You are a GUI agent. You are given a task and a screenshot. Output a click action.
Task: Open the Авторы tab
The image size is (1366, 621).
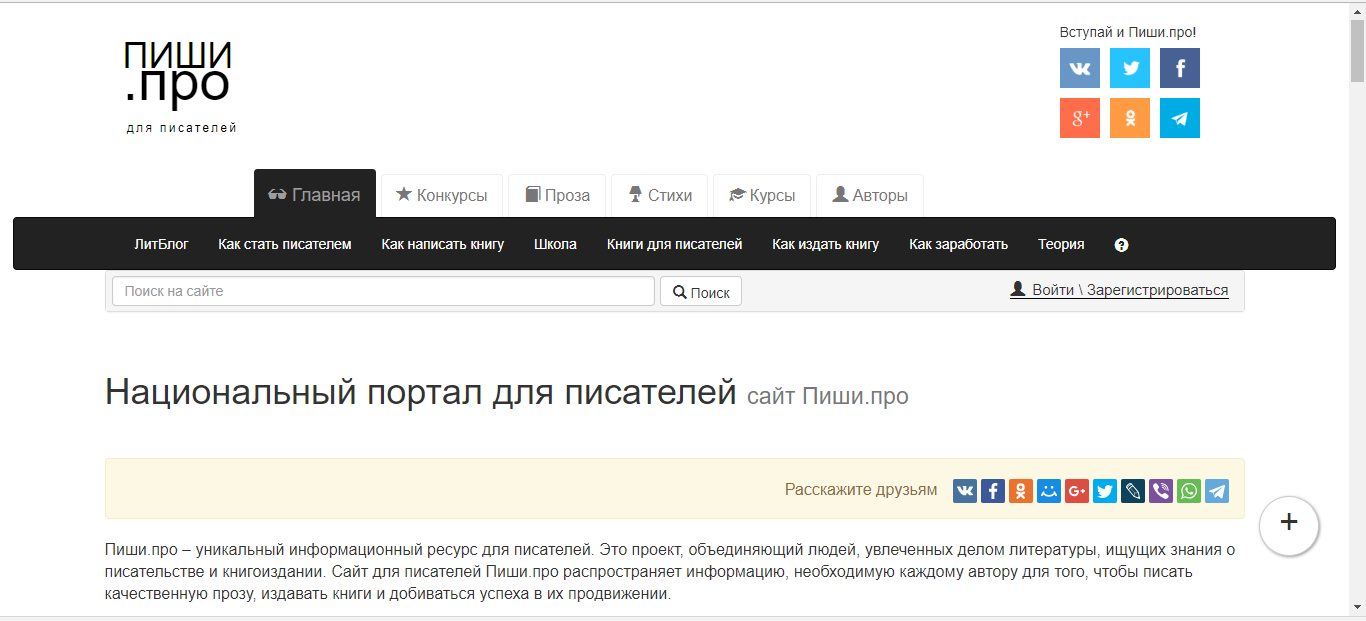[870, 195]
